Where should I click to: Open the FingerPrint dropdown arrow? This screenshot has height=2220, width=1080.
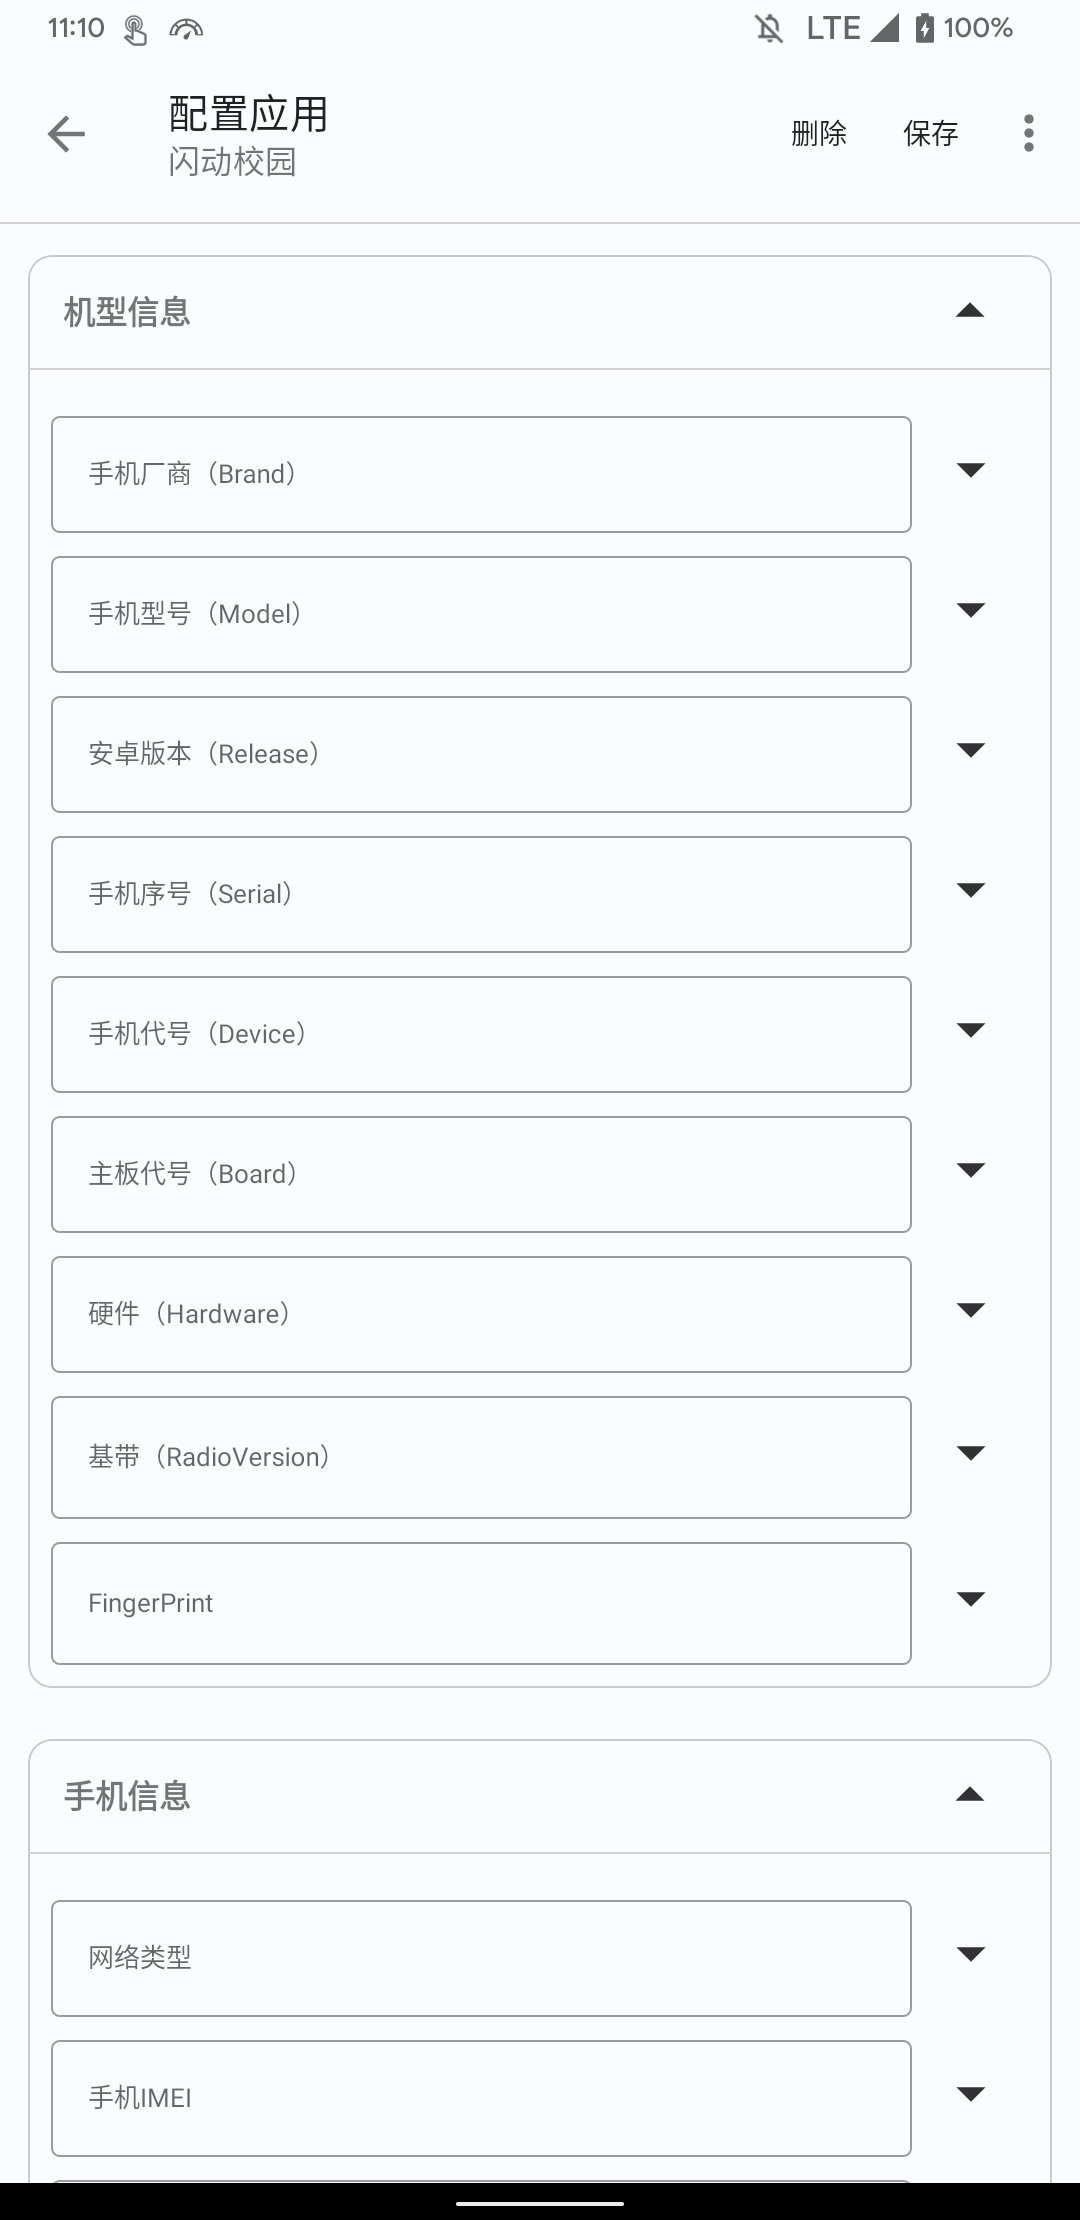971,1599
